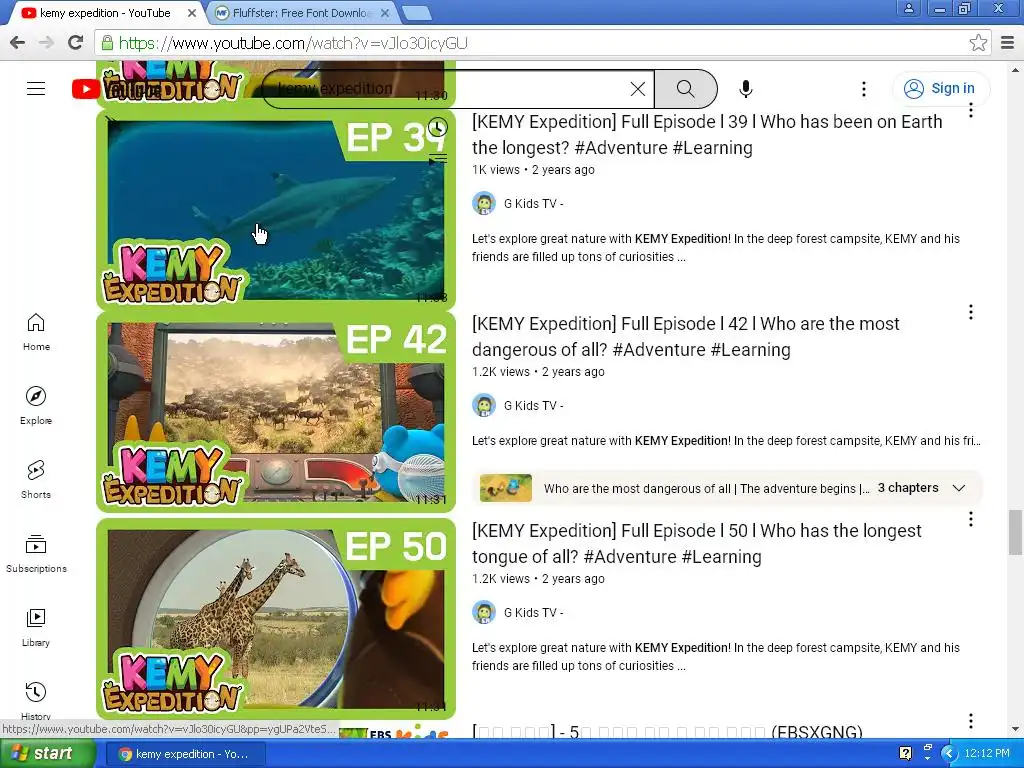This screenshot has height=768, width=1024.
Task: Expand the 3 chapters chevron
Action: pos(959,488)
